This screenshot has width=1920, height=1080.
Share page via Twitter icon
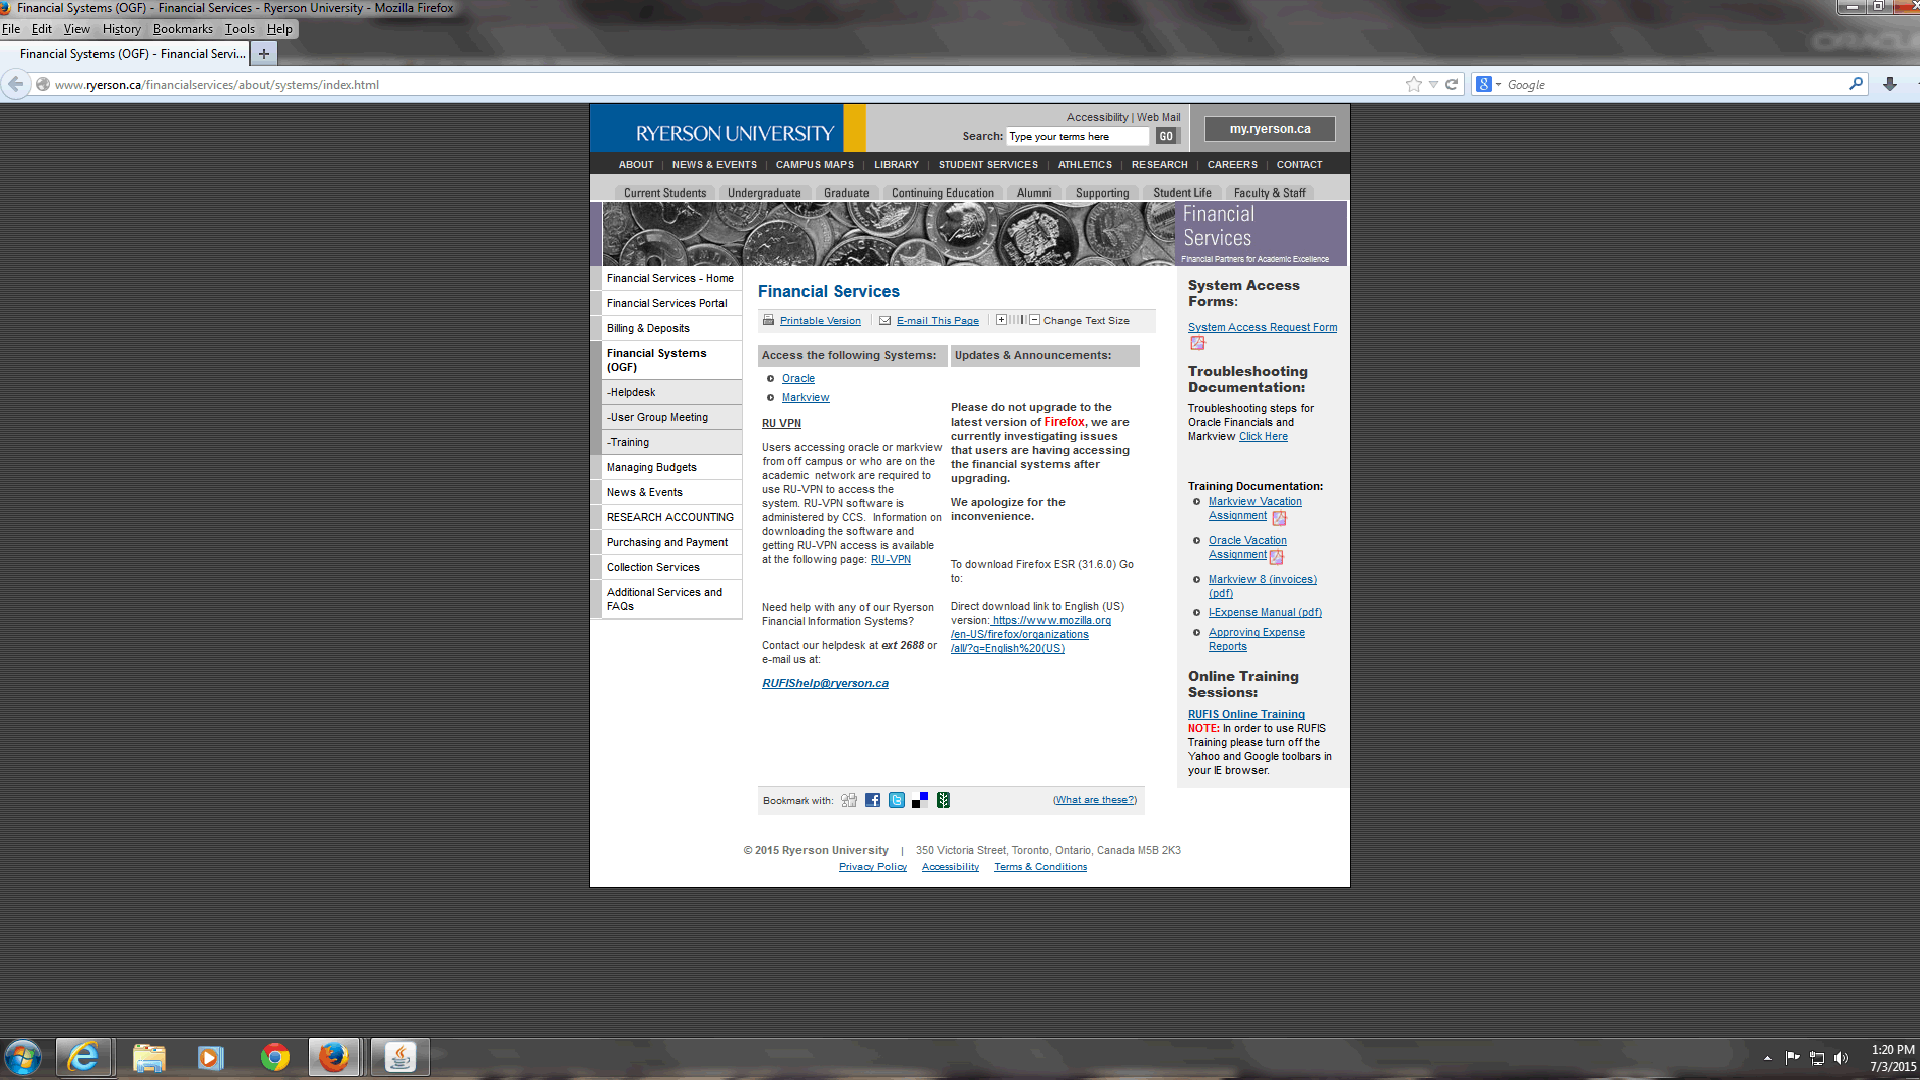(897, 800)
